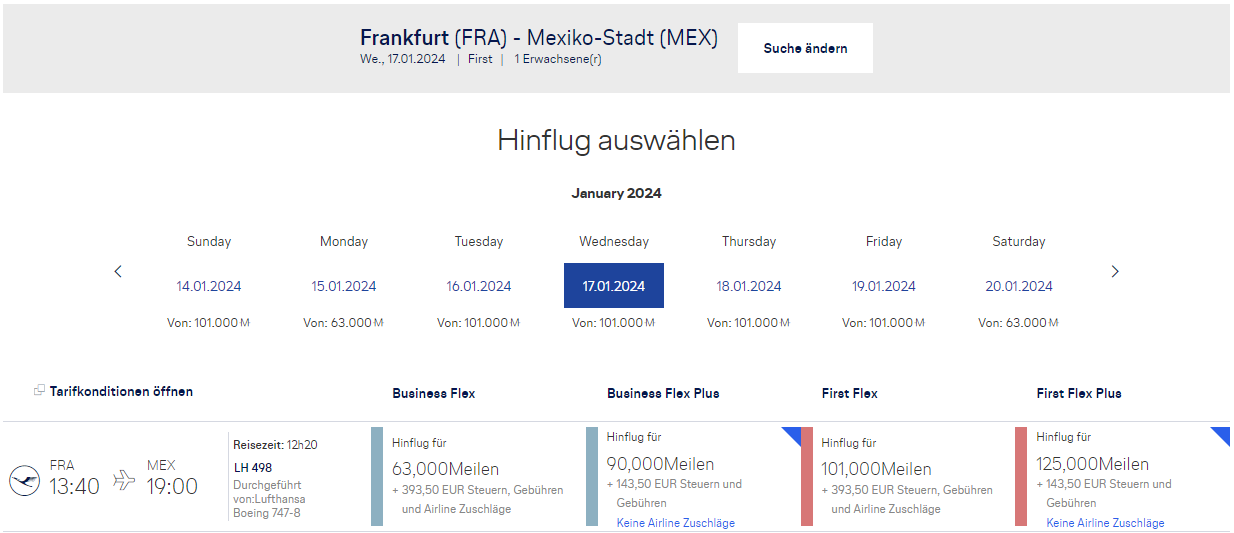Click Business Flex column header
The image size is (1234, 533).
434,393
